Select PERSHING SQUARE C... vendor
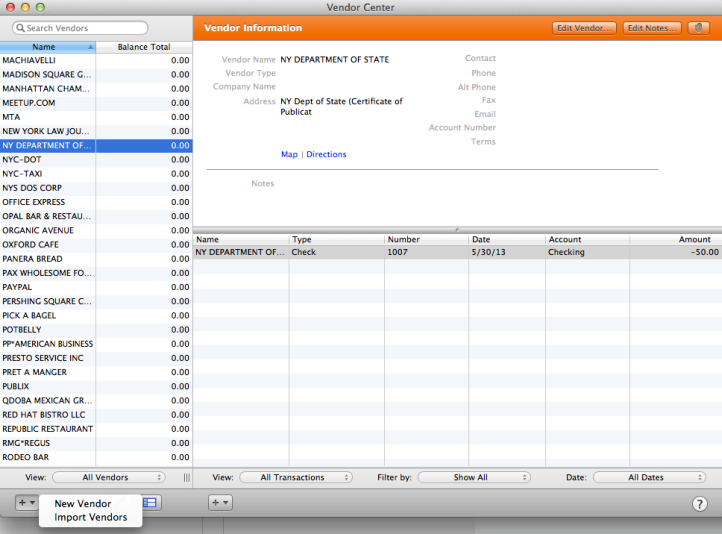Viewport: 722px width, 534px height. 96,302
